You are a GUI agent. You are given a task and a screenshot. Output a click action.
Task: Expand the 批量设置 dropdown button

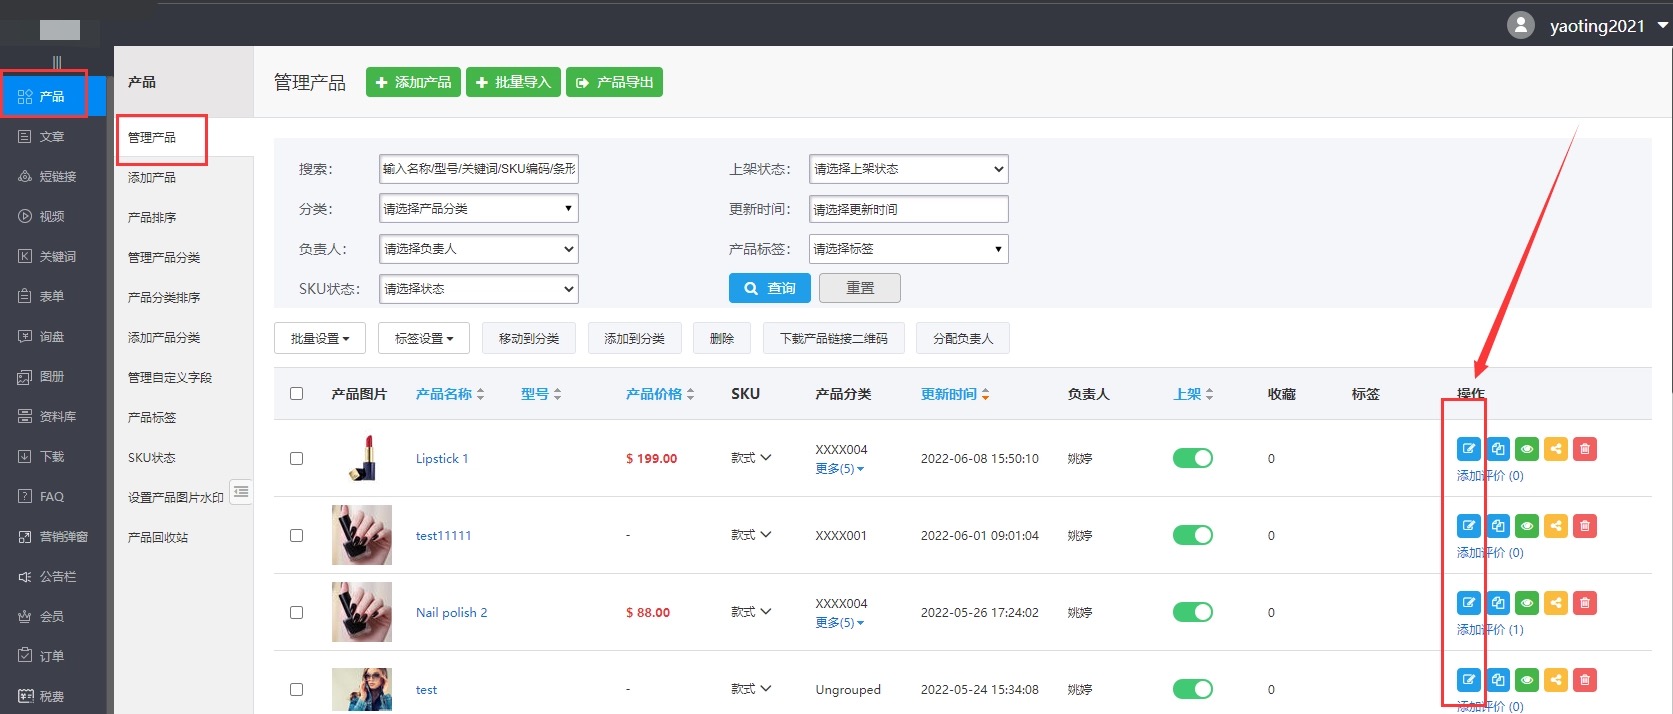pos(320,338)
